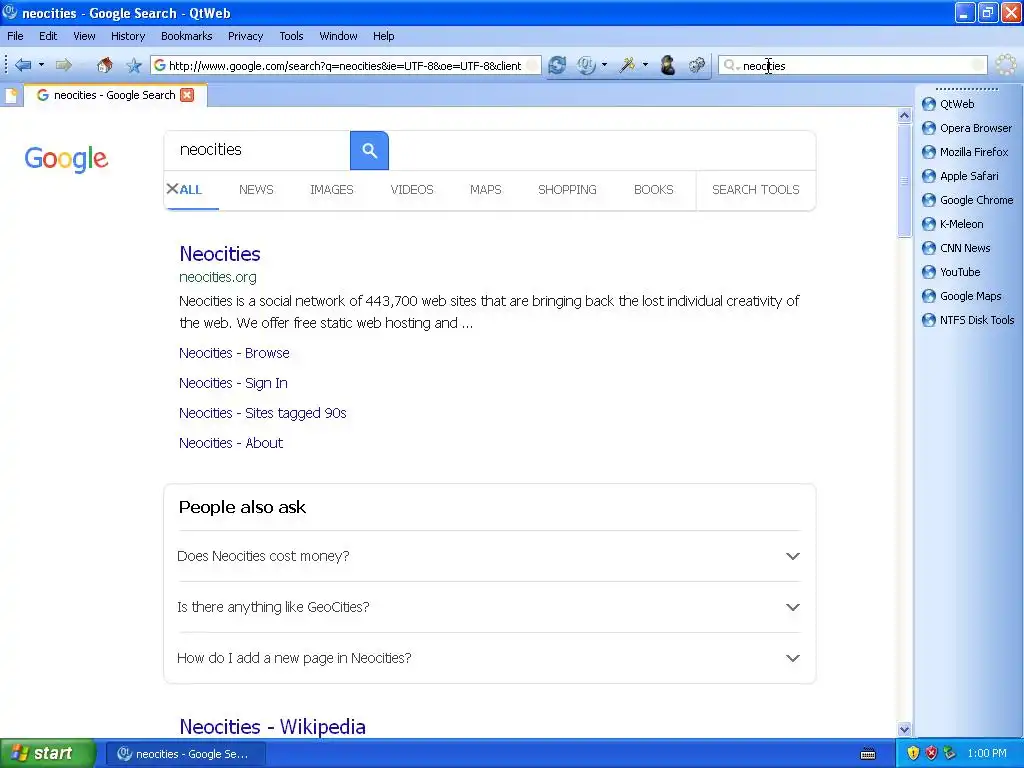Open the View menu
The height and width of the screenshot is (768, 1024).
[x=84, y=36]
